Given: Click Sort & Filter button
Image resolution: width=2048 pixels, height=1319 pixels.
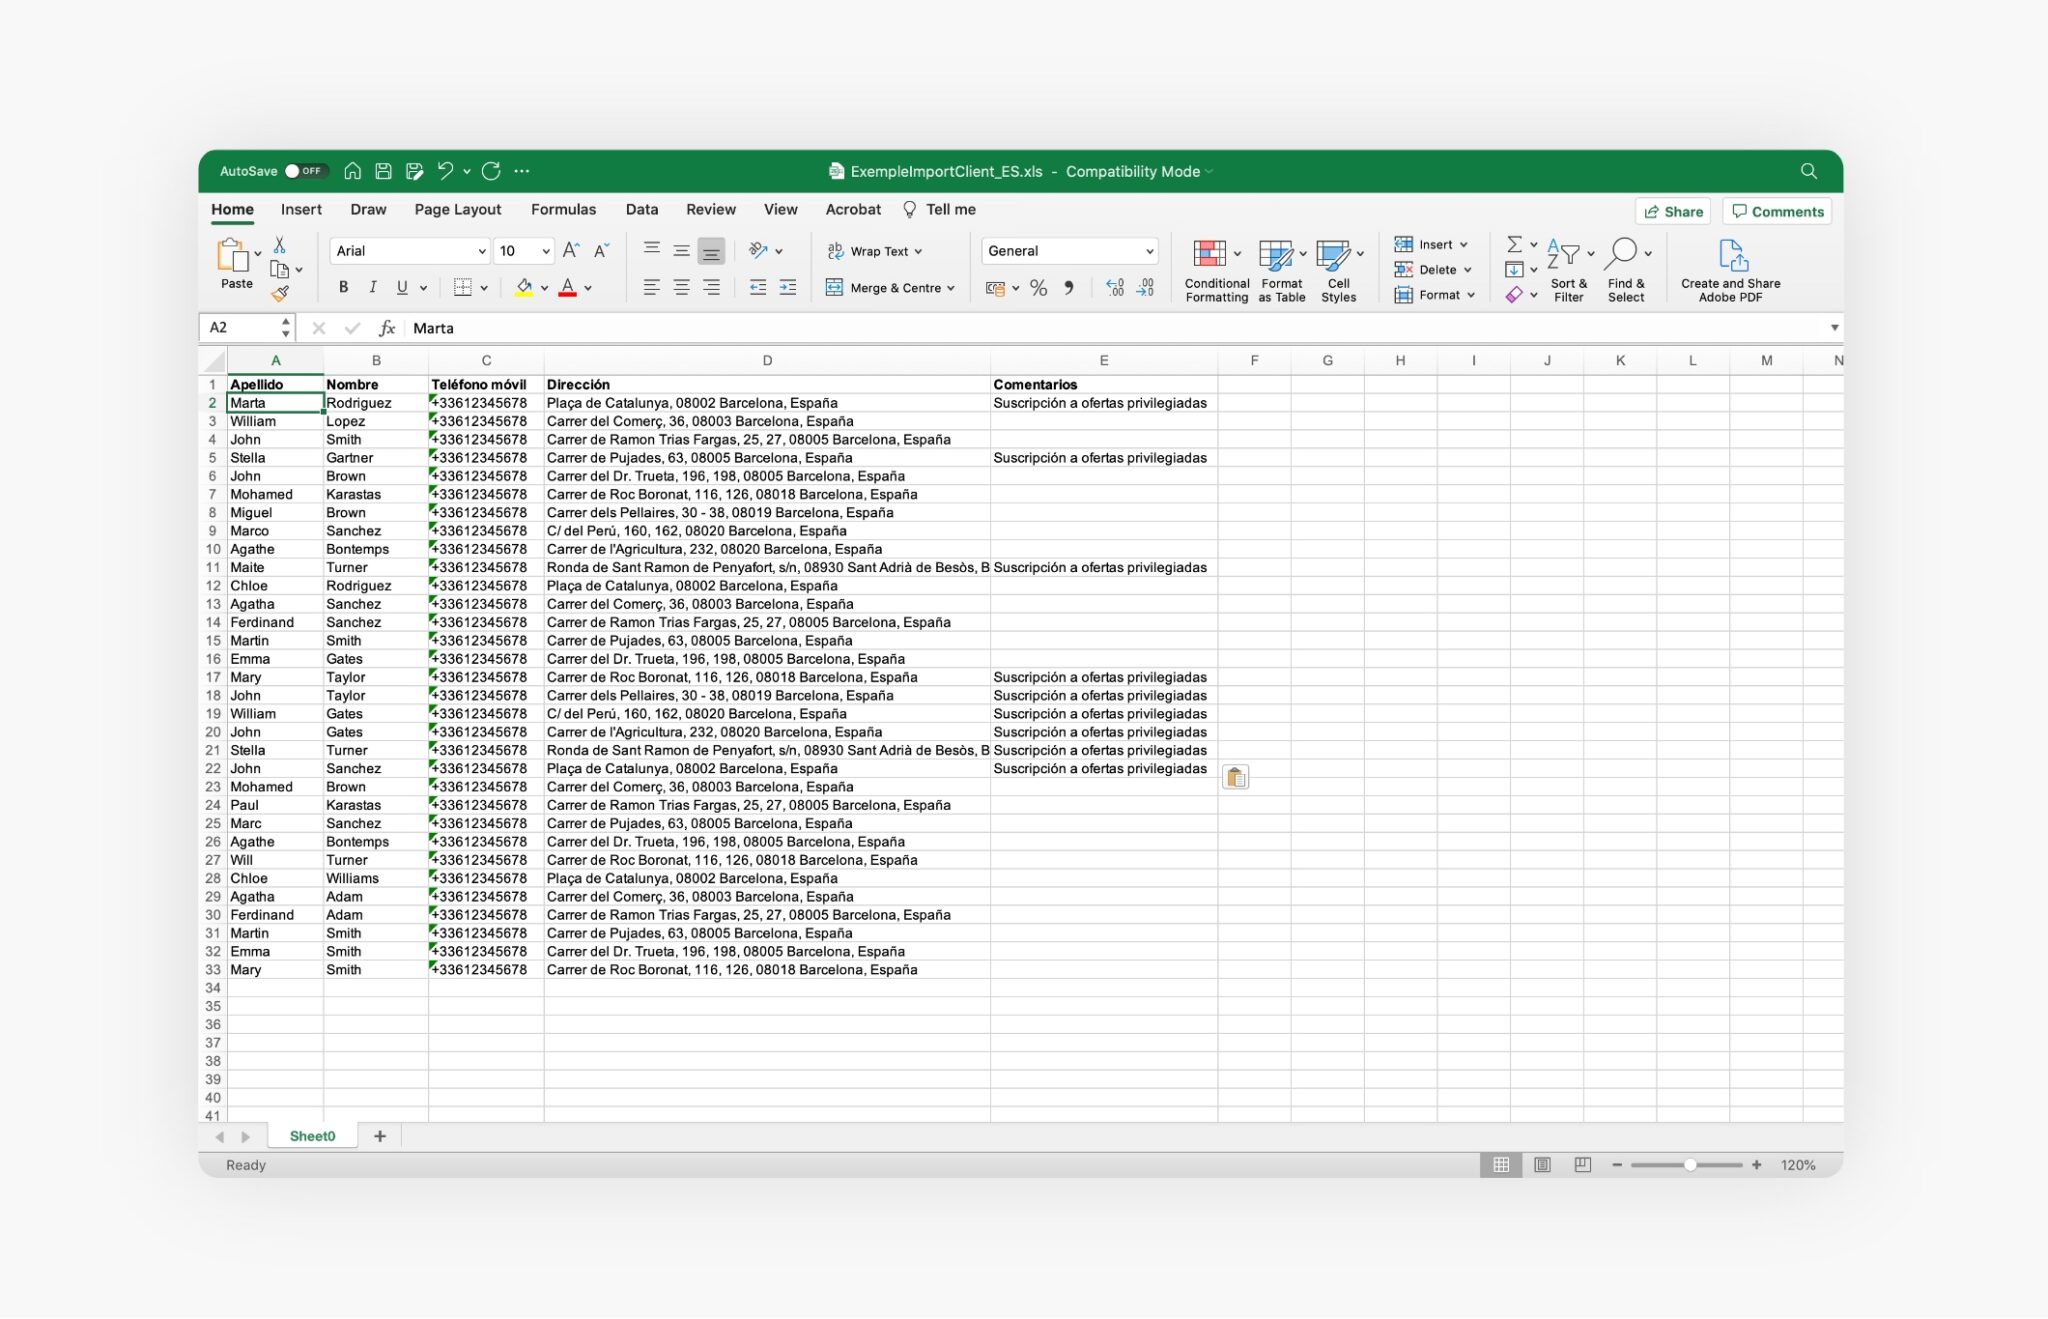Looking at the screenshot, I should coord(1568,270).
